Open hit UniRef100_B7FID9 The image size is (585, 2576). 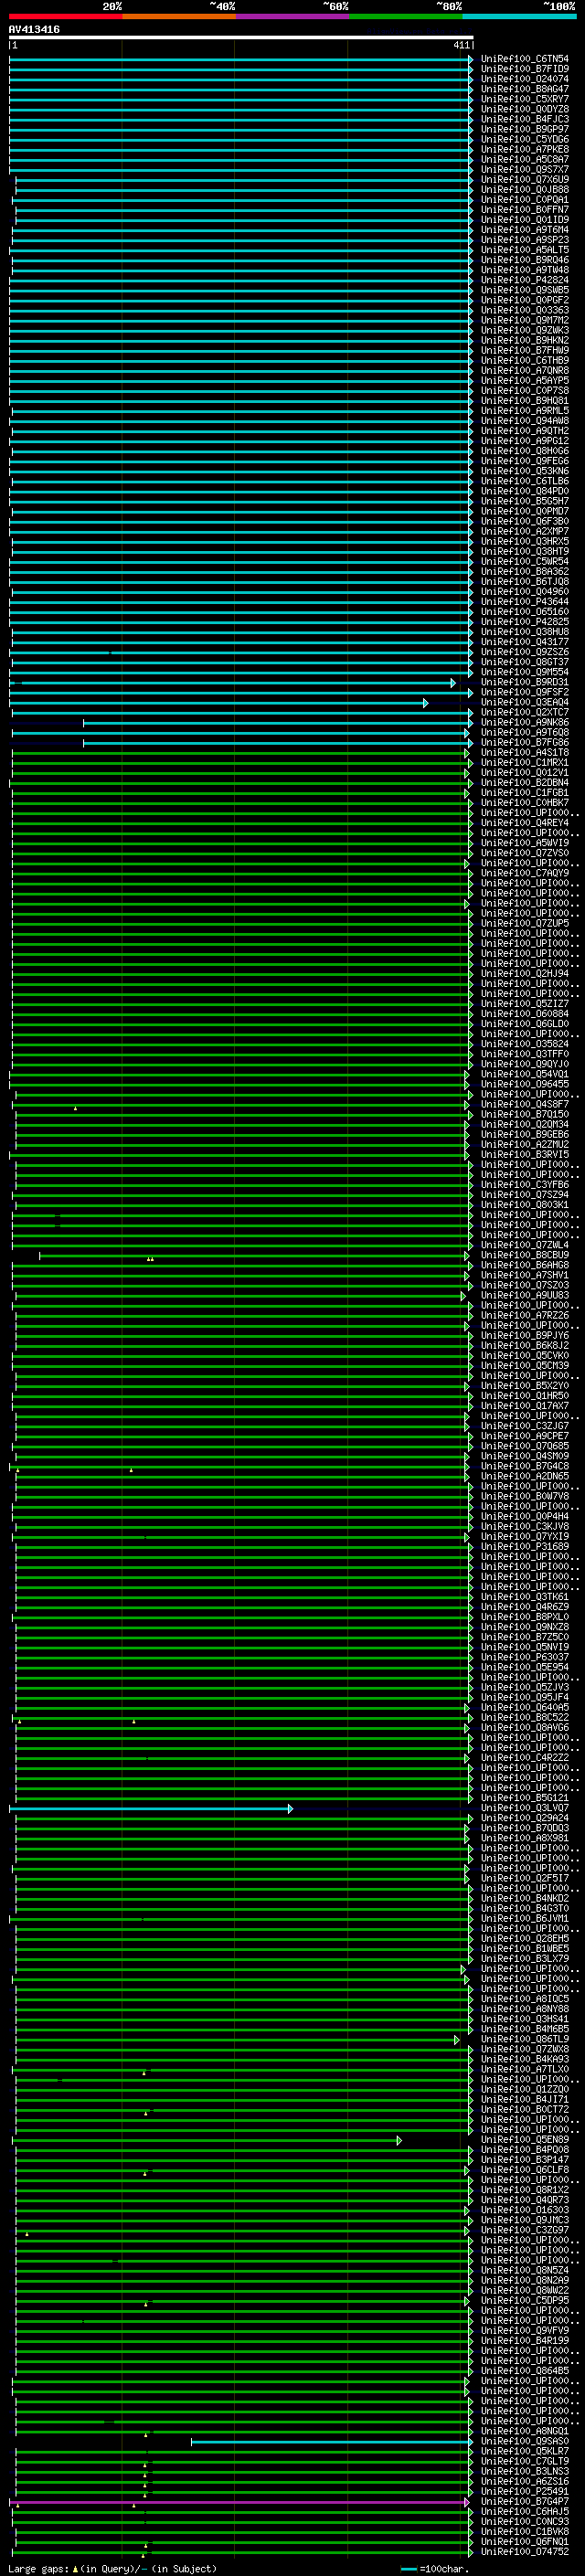pos(525,69)
